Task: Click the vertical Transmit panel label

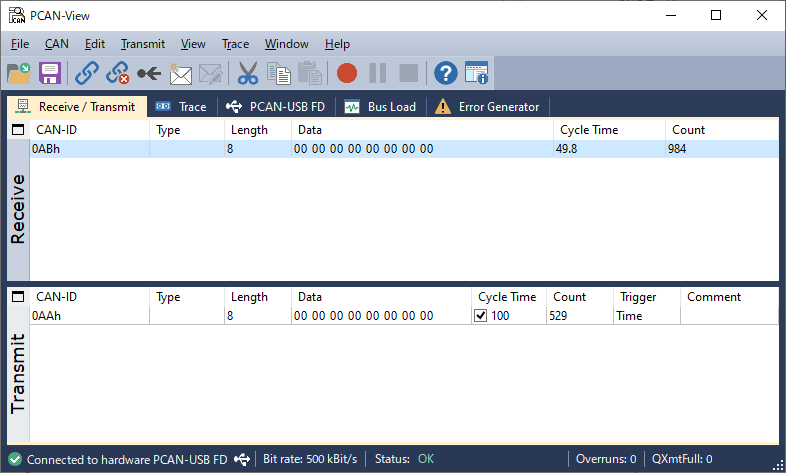Action: pyautogui.click(x=18, y=374)
